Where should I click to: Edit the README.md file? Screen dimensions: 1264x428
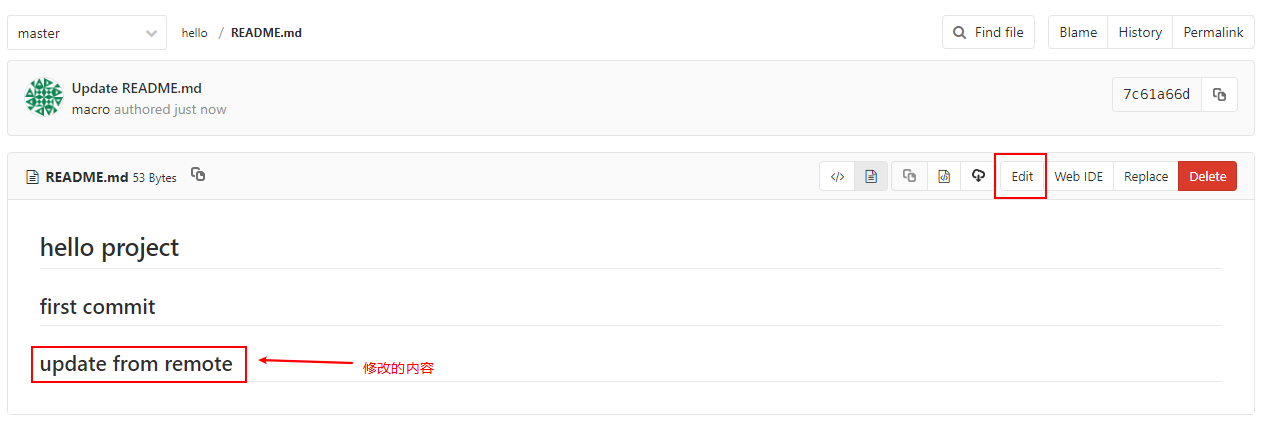pyautogui.click(x=1021, y=177)
